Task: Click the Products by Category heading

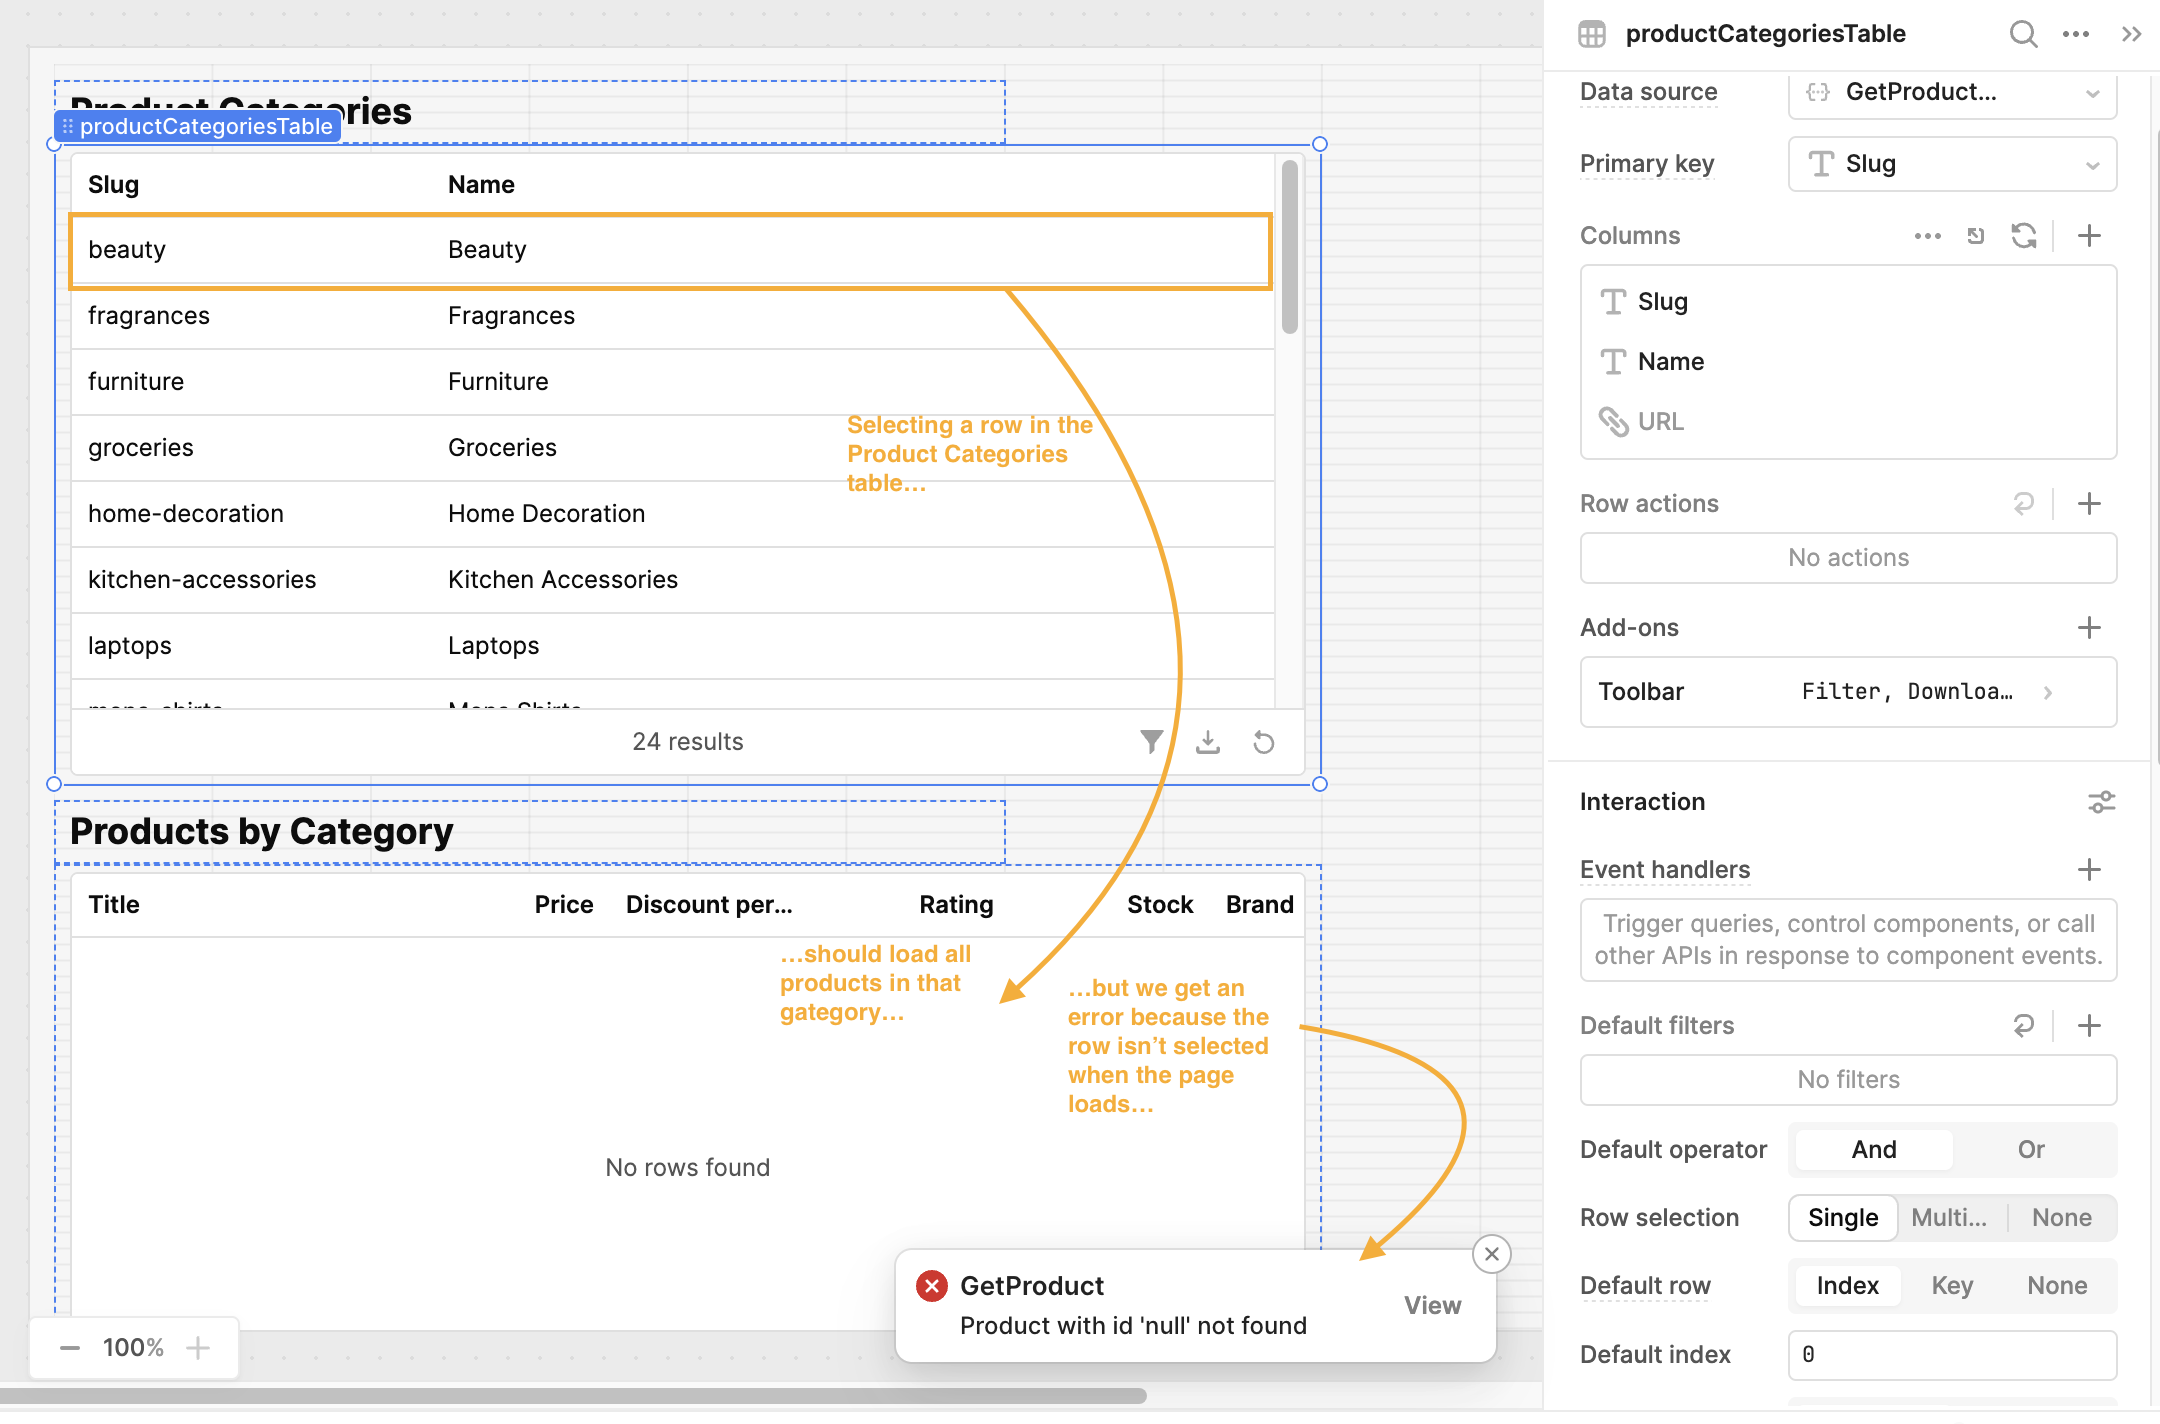Action: pos(262,832)
